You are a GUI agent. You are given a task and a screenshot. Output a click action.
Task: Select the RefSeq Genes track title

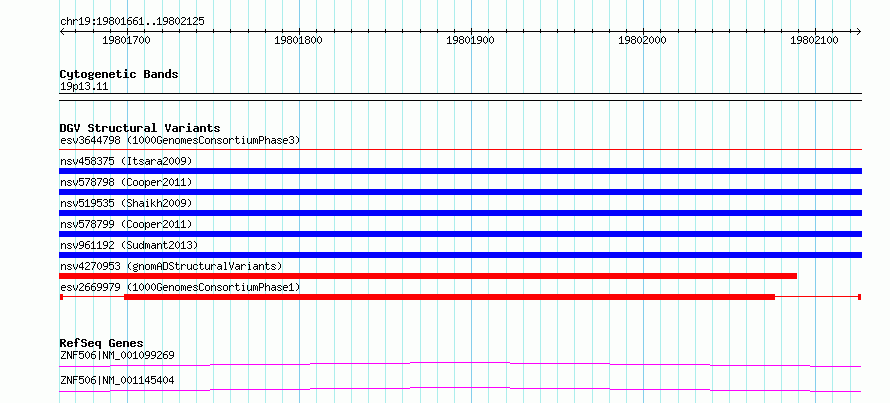(x=102, y=343)
